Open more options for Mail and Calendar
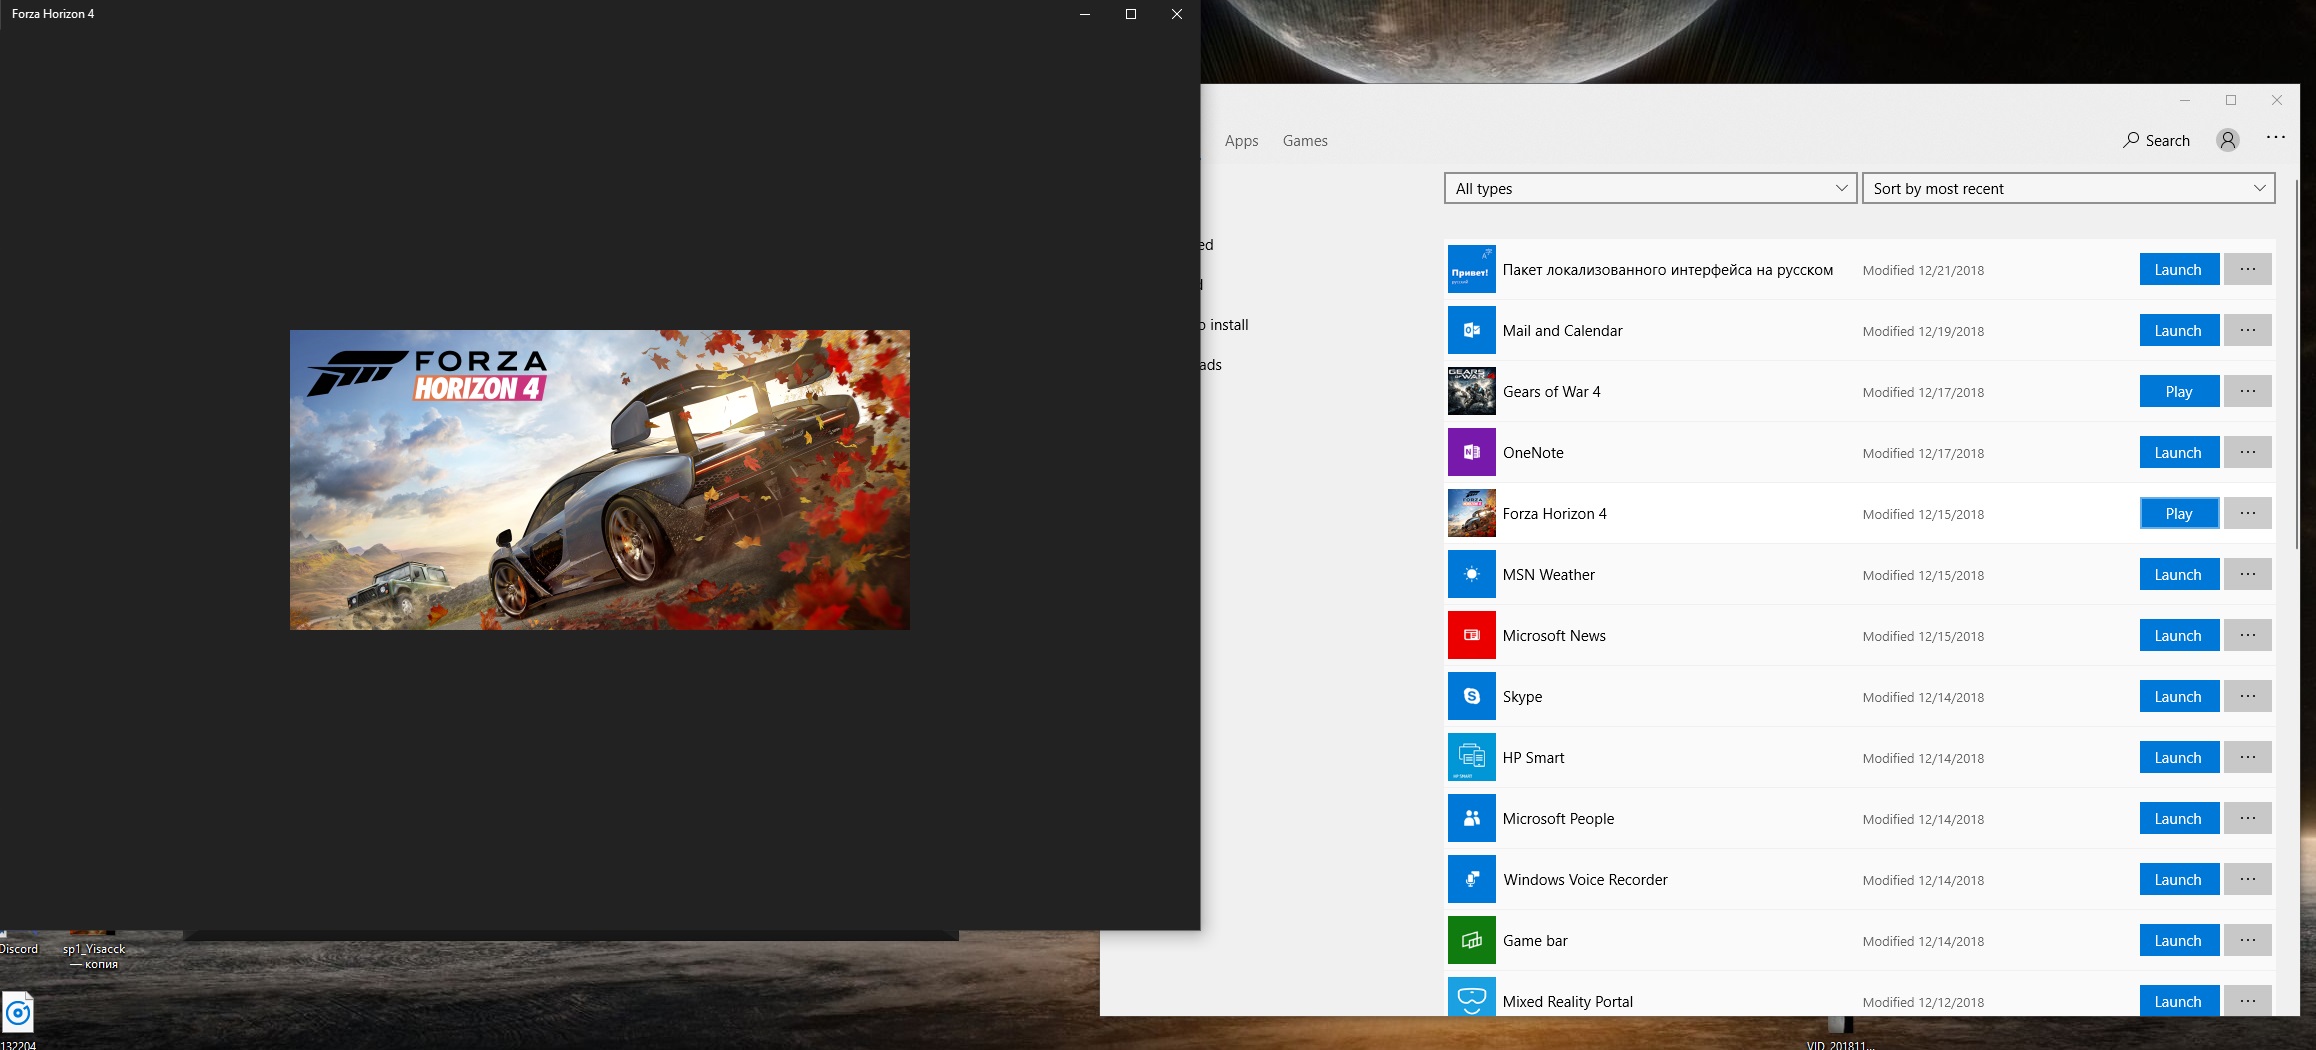2316x1050 pixels. [x=2247, y=331]
